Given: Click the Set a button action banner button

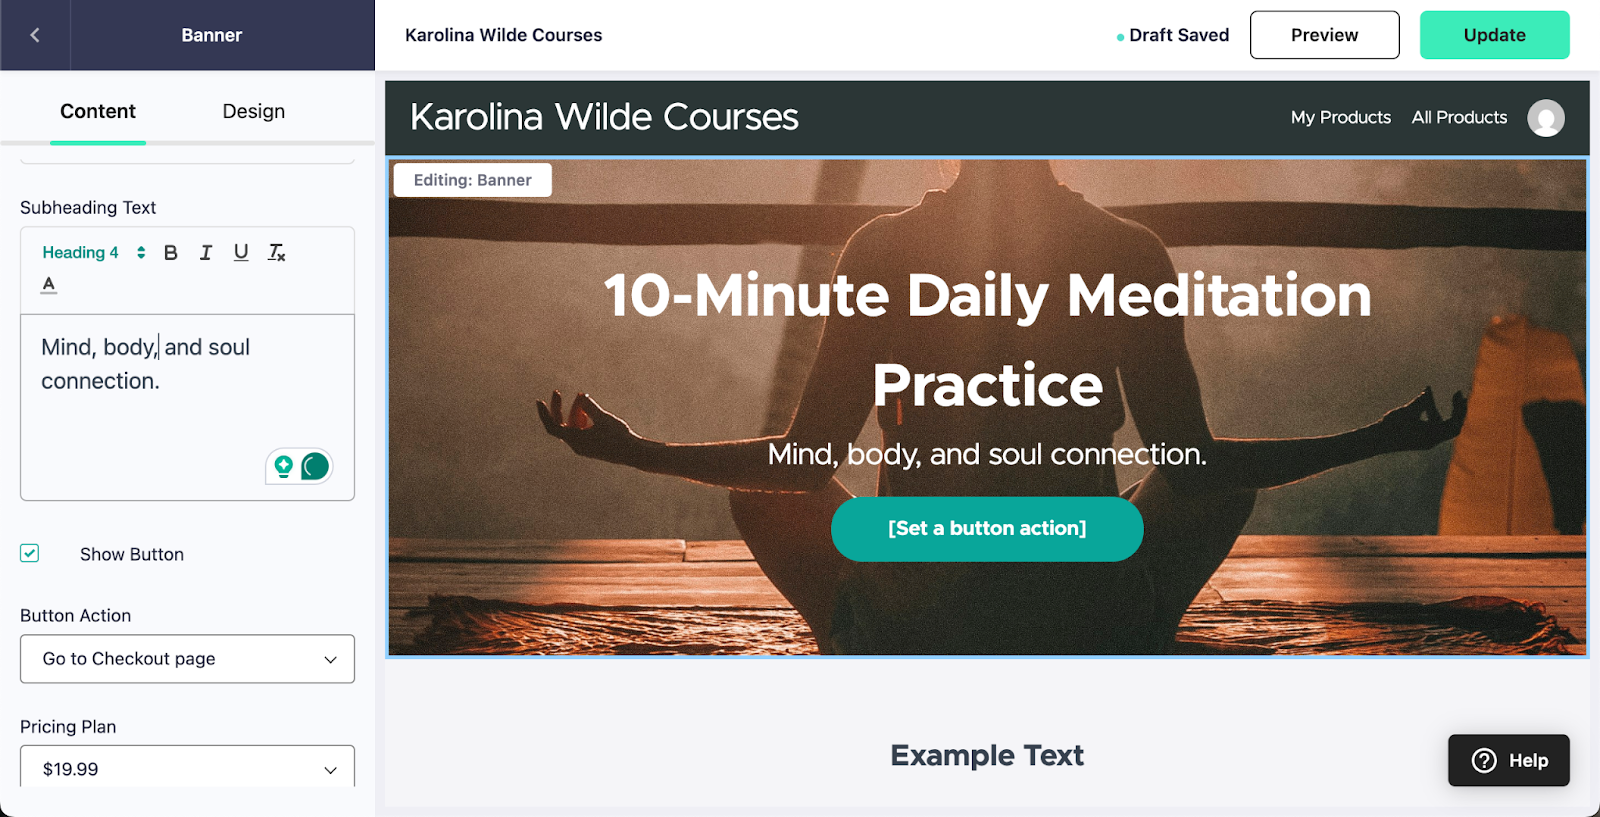Looking at the screenshot, I should [x=987, y=529].
